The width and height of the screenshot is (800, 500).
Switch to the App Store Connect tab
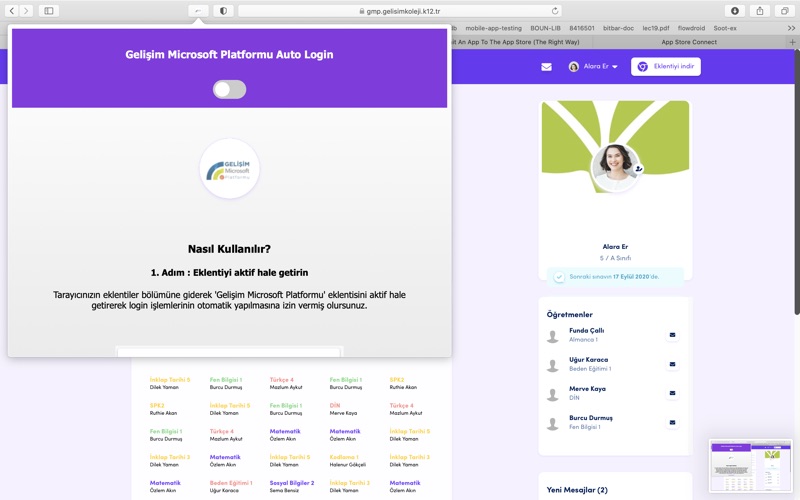689,42
